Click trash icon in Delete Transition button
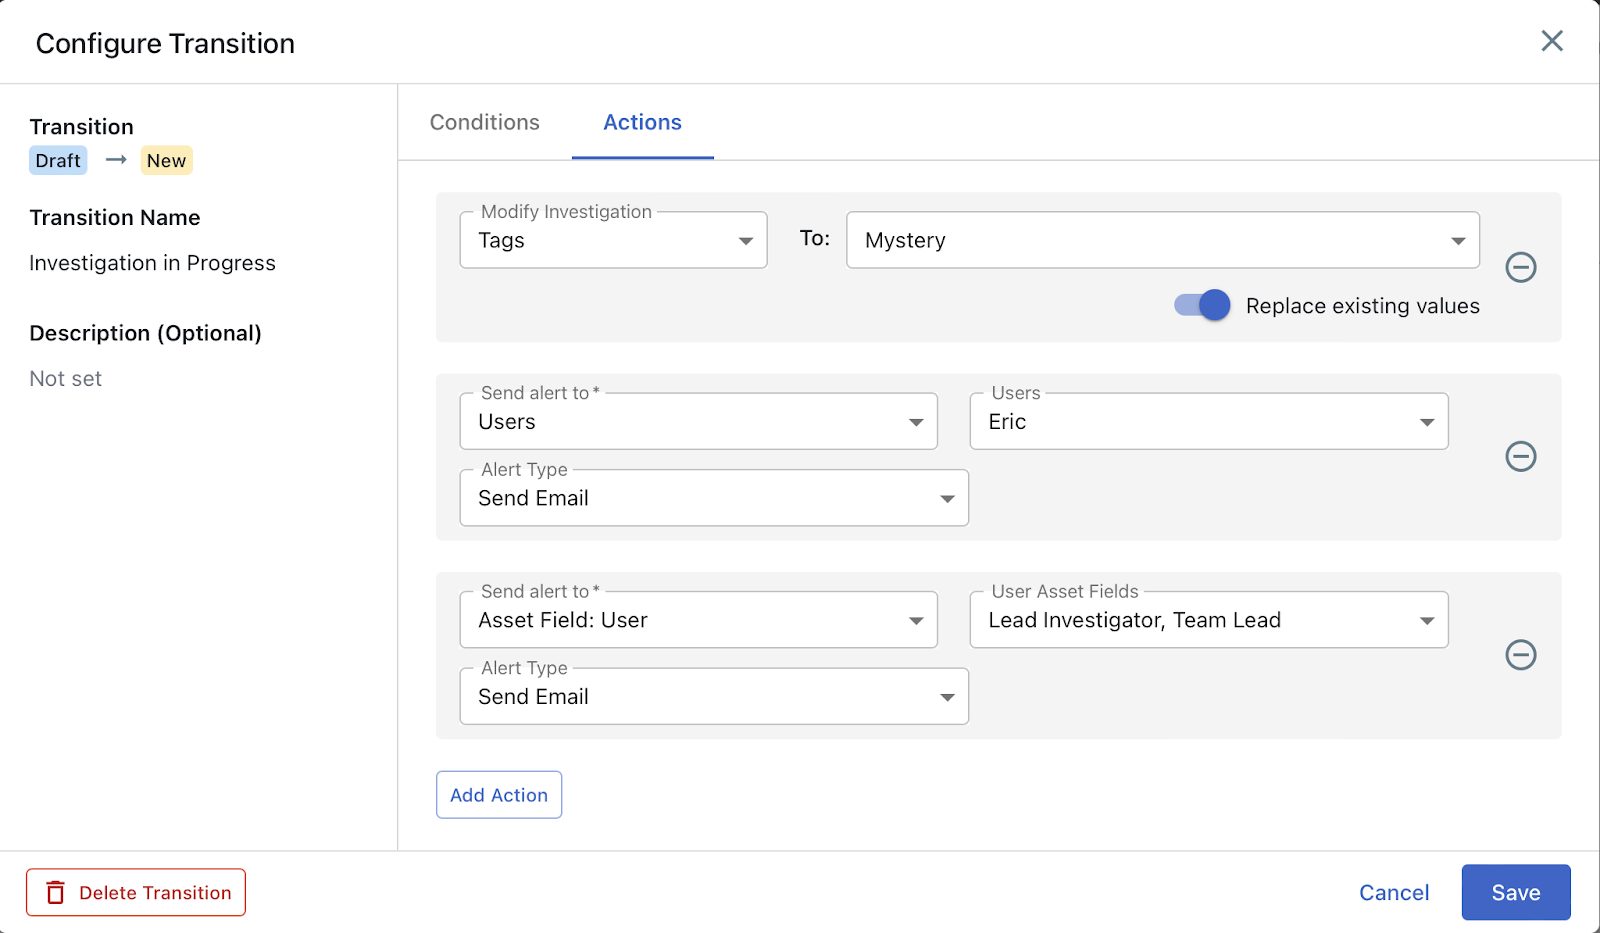Viewport: 1600px width, 933px height. point(56,893)
